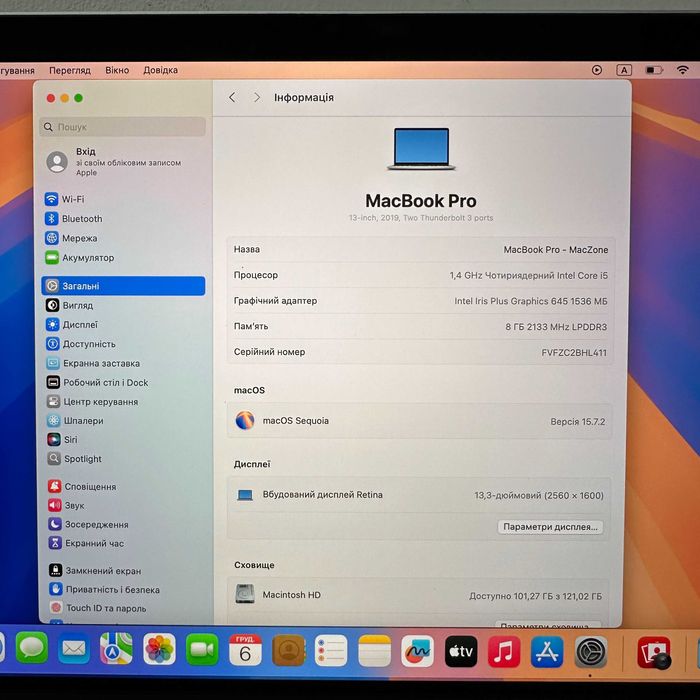The height and width of the screenshot is (700, 700).
Task: Open Photo Booth from the Dock
Action: 654,653
